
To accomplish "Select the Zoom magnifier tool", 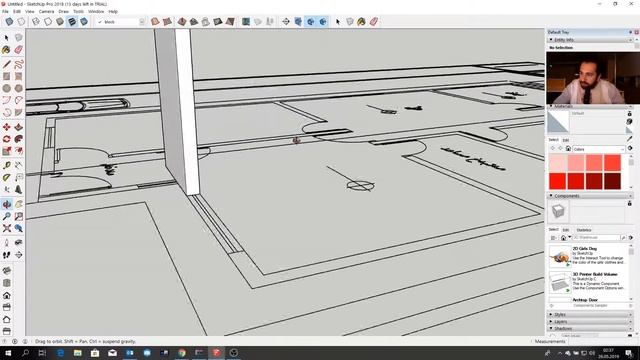I will [7, 216].
